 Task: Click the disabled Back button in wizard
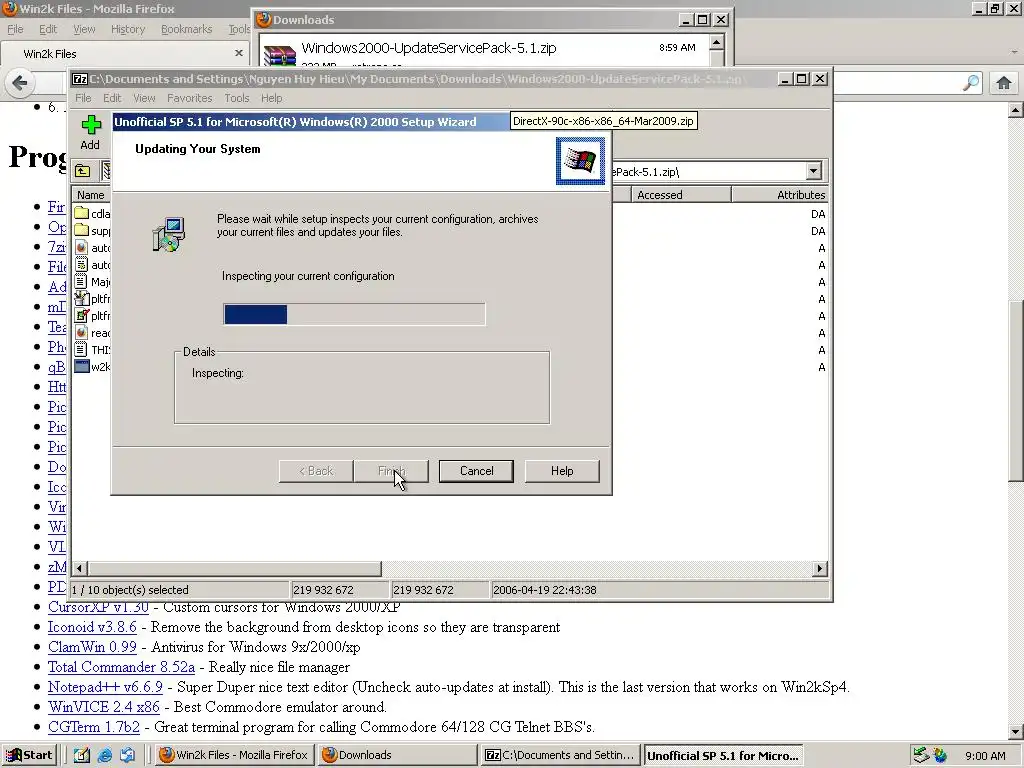[x=316, y=471]
